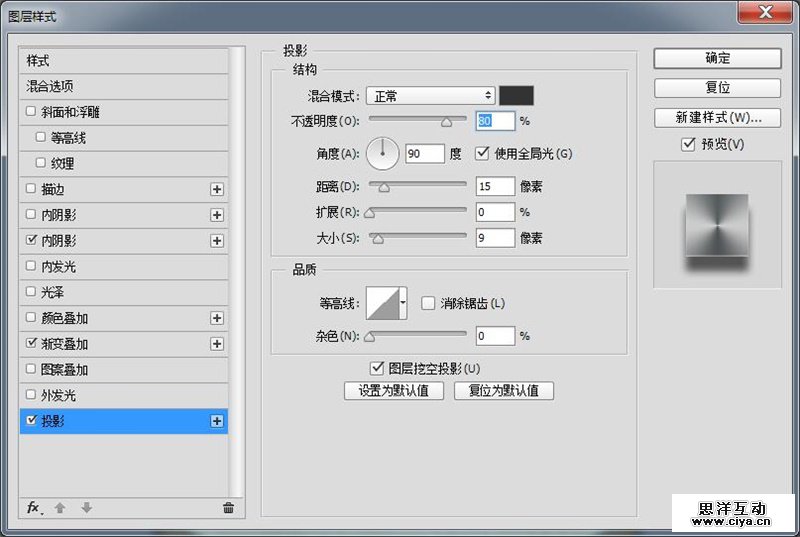Click the 杂色 percent value field

495,336
